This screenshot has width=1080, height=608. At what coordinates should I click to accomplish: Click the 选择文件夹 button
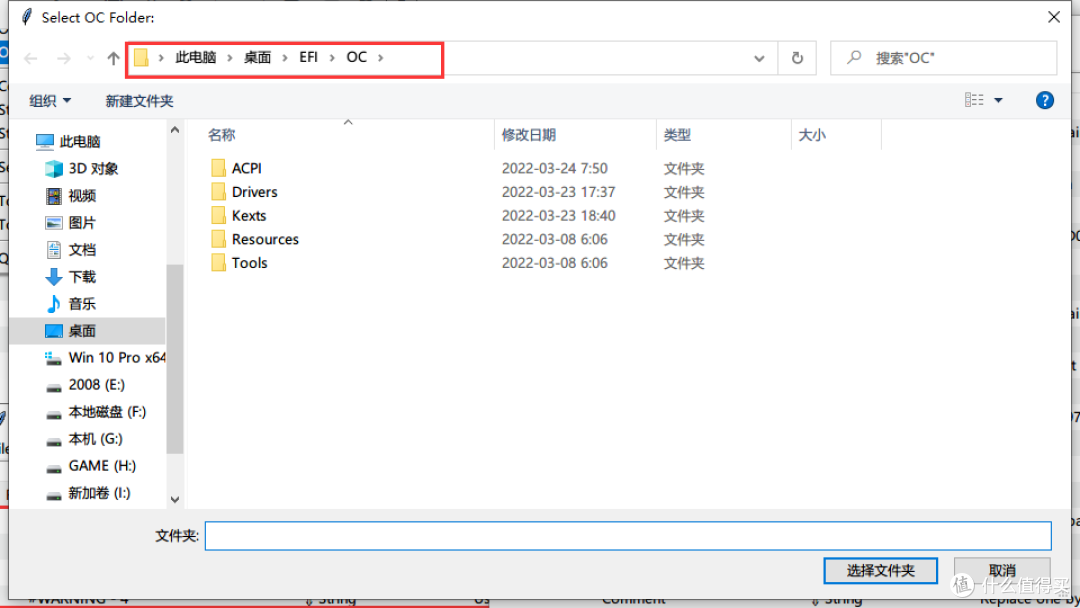[x=880, y=571]
